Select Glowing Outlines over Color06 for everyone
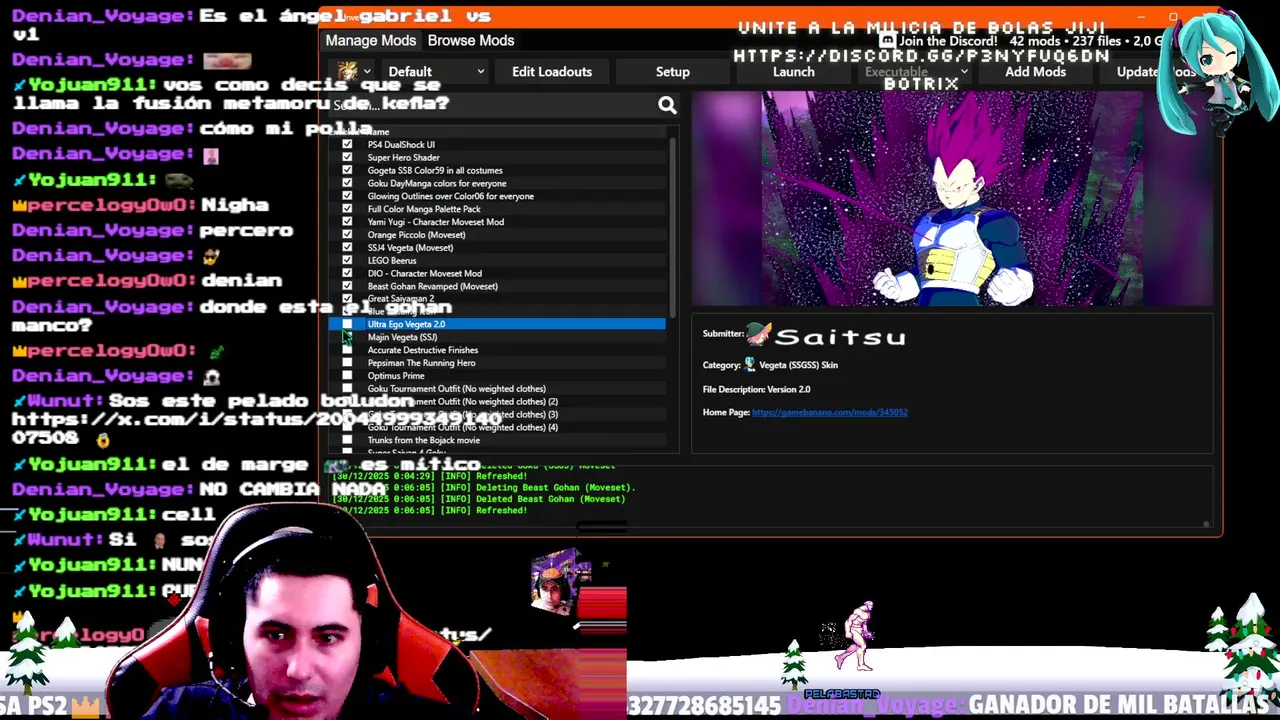The height and width of the screenshot is (720, 1280). coord(496,197)
